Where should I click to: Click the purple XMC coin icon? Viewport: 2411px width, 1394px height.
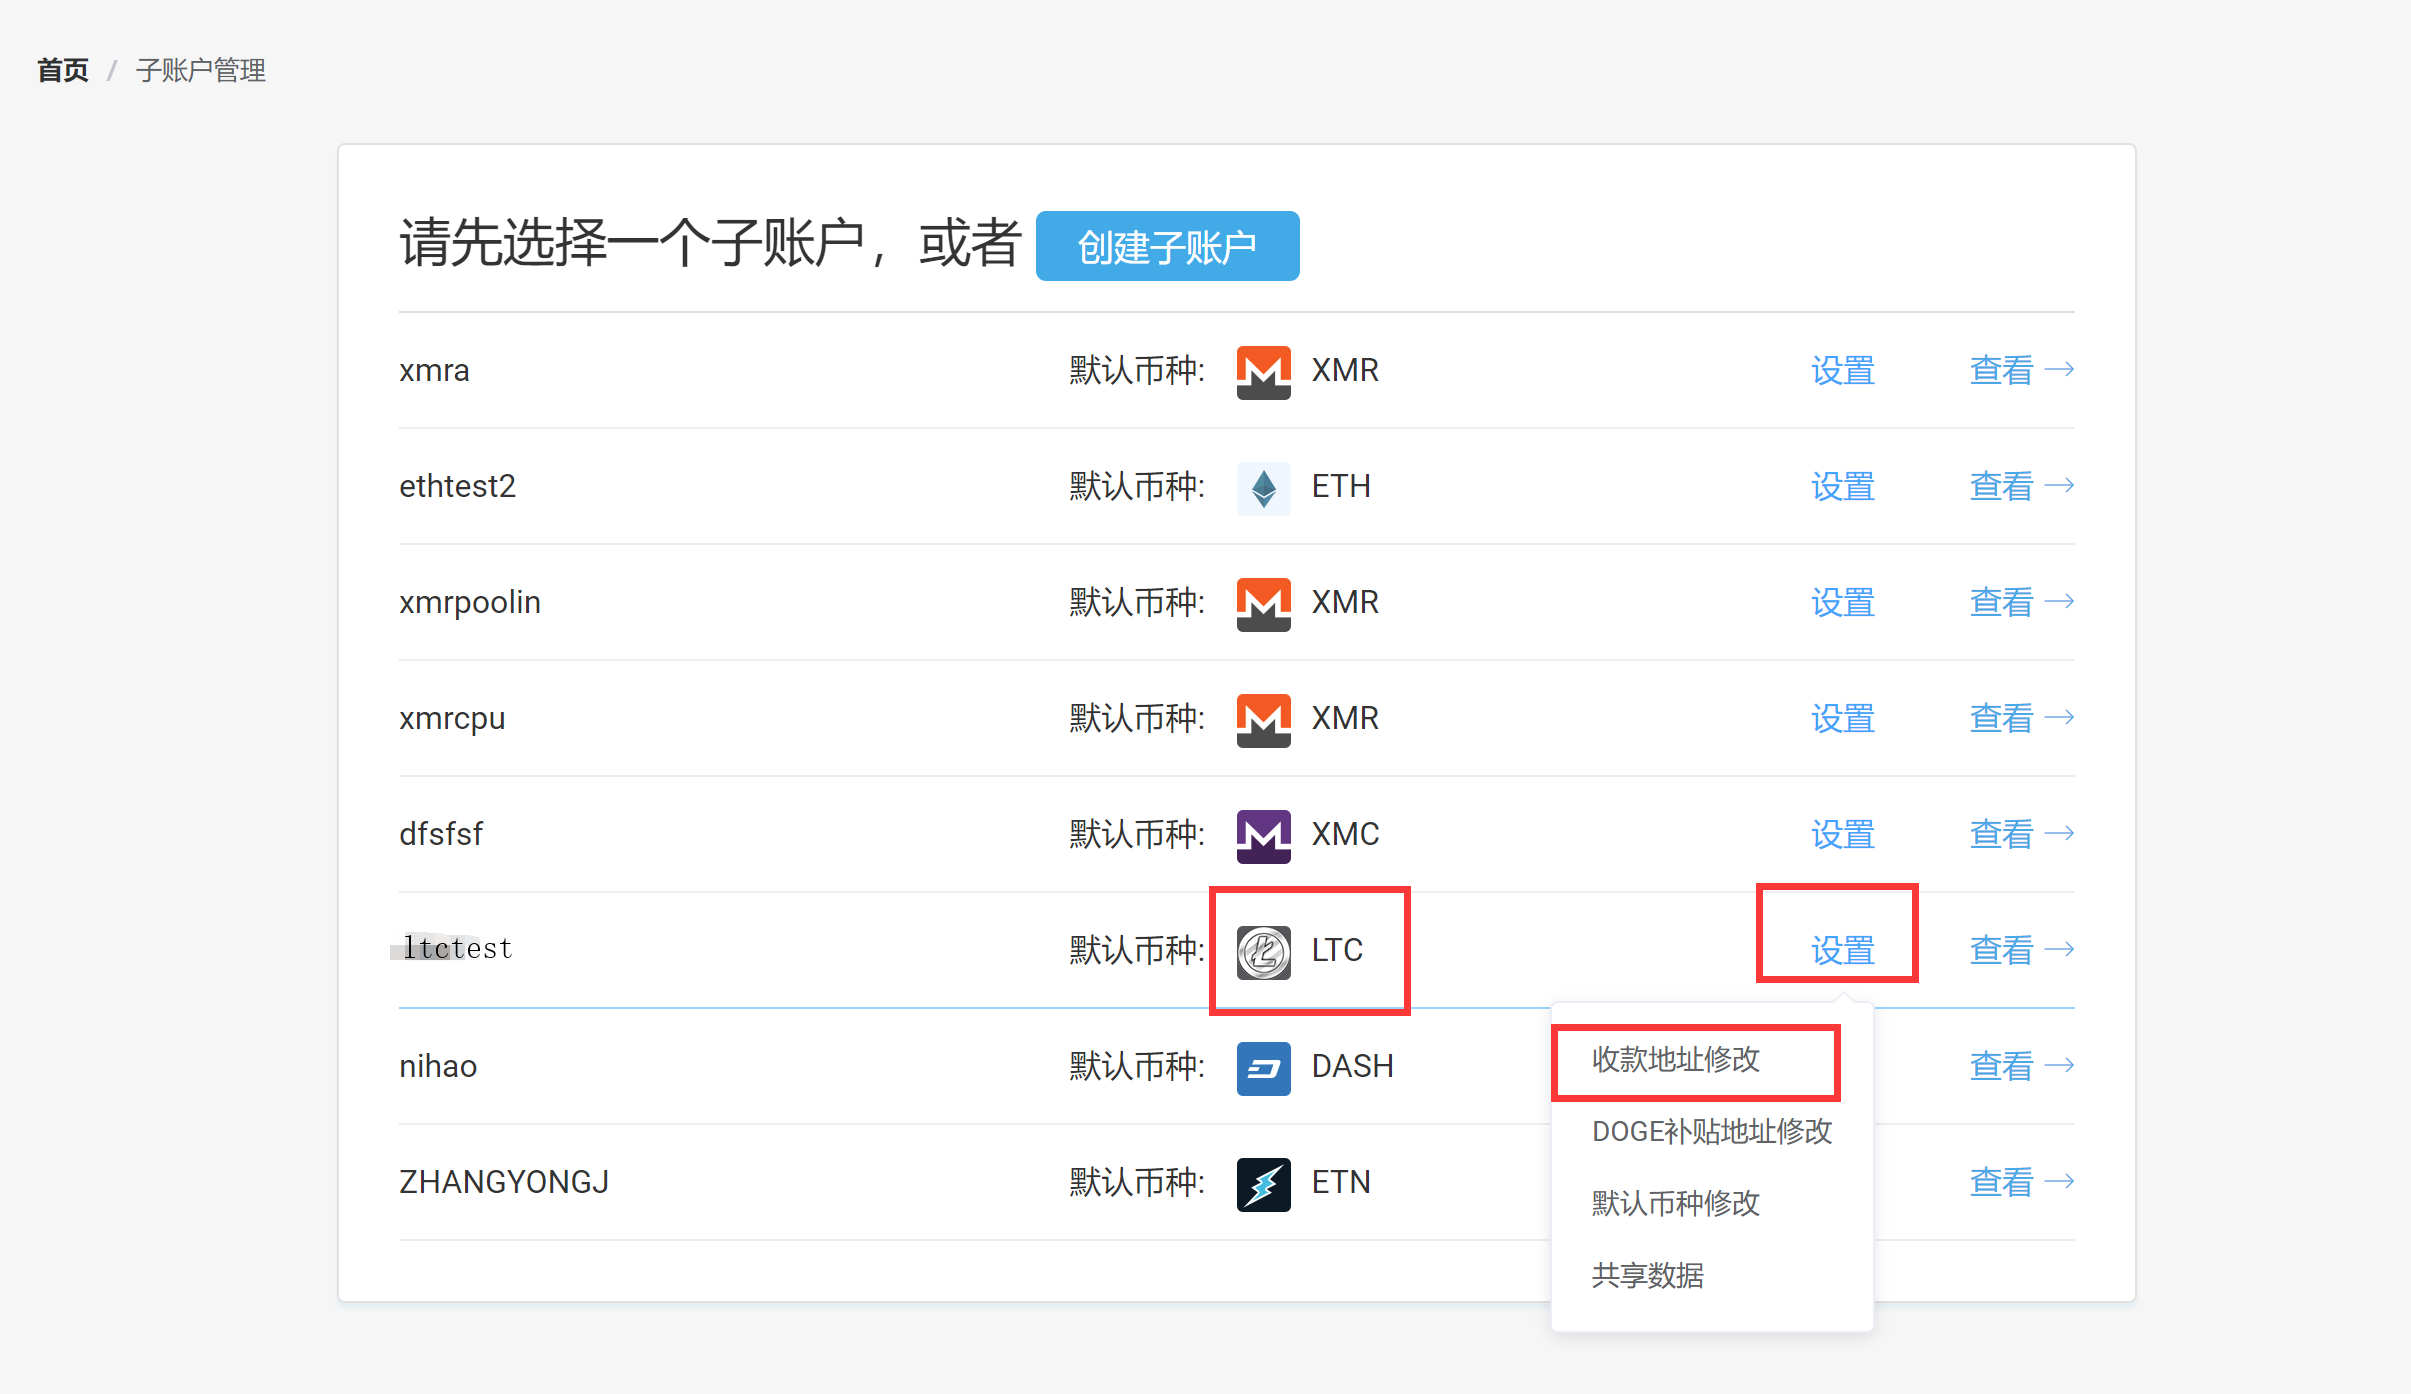(1263, 836)
